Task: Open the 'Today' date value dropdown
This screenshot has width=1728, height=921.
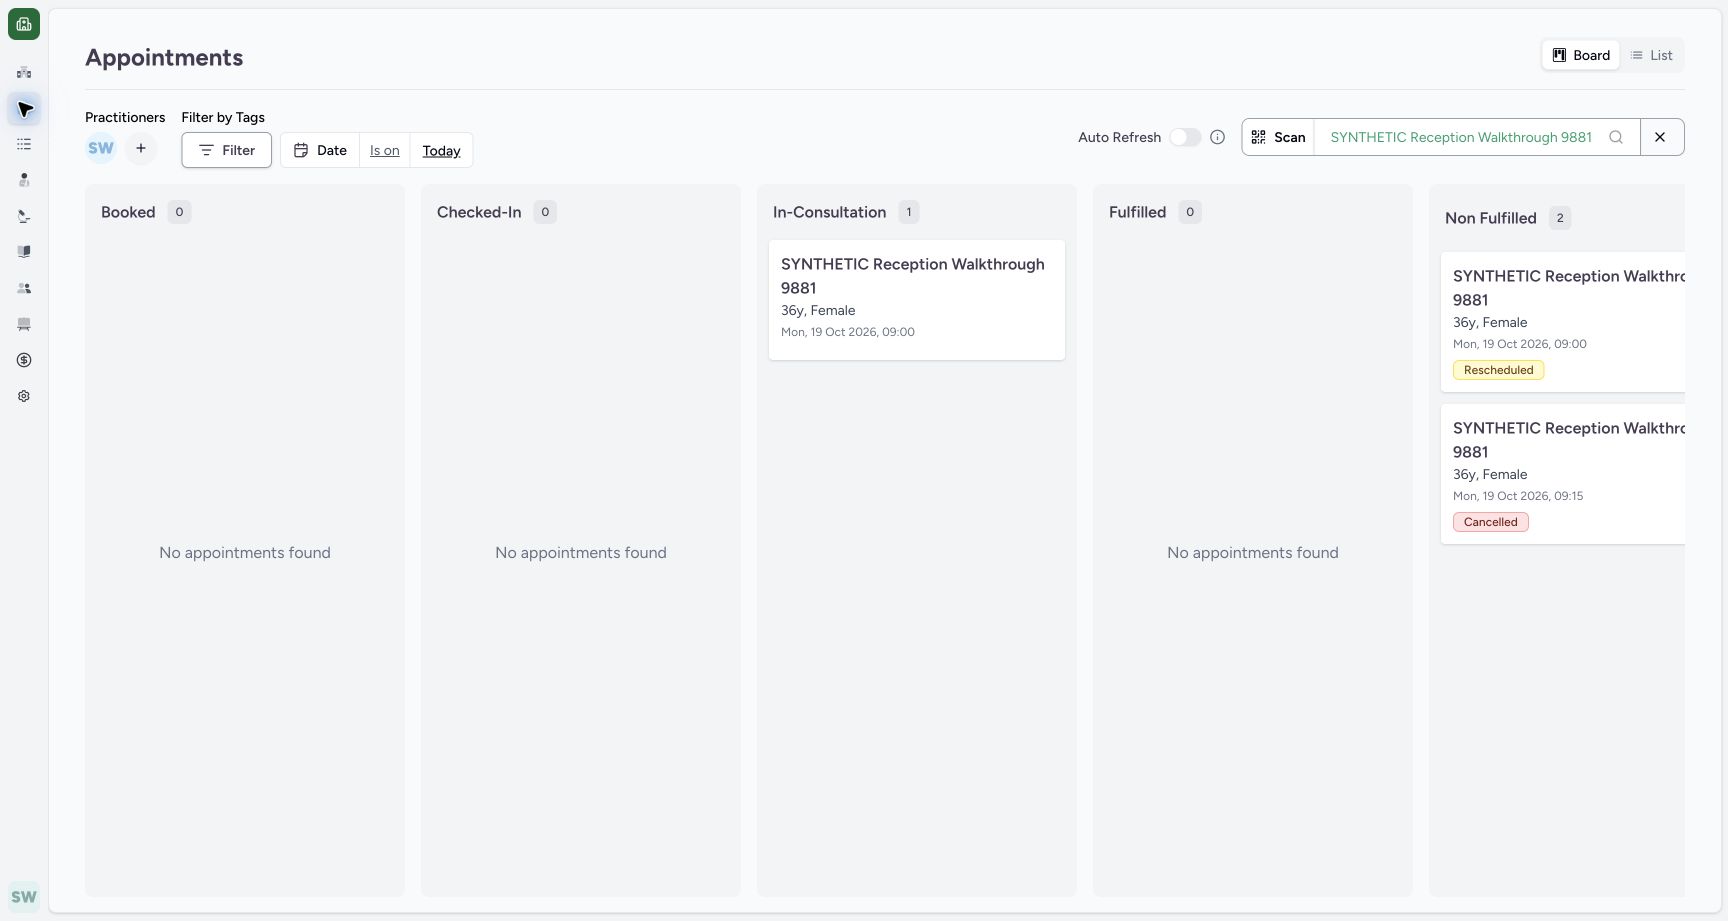Action: click(x=441, y=150)
